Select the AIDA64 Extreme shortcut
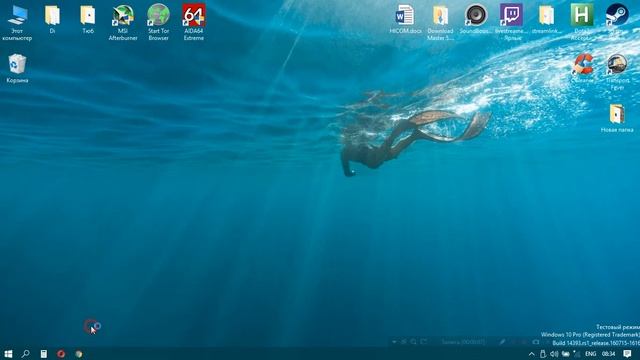640x360 pixels. 193,23
